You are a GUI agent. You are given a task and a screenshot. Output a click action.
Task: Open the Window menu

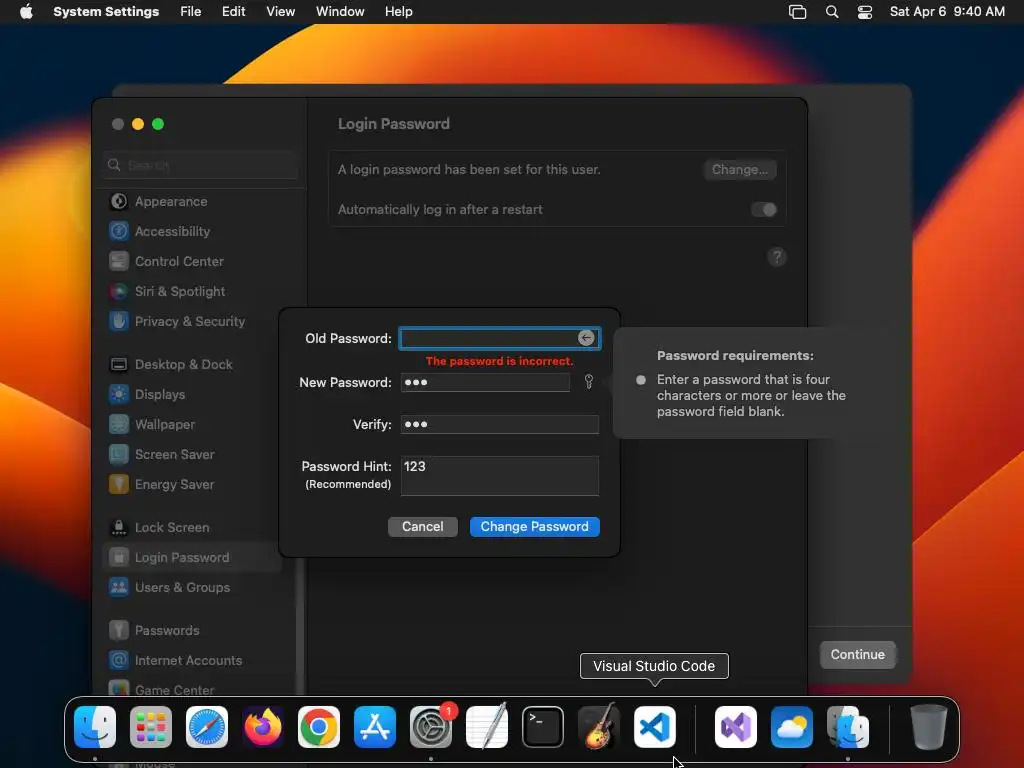340,12
